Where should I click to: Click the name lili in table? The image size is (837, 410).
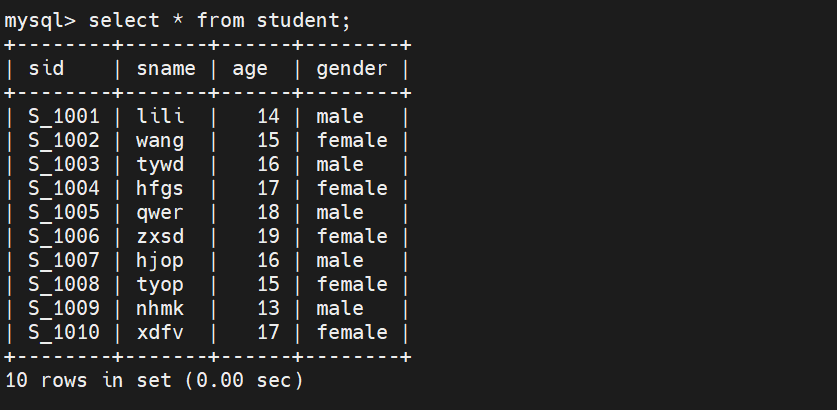click(x=160, y=117)
